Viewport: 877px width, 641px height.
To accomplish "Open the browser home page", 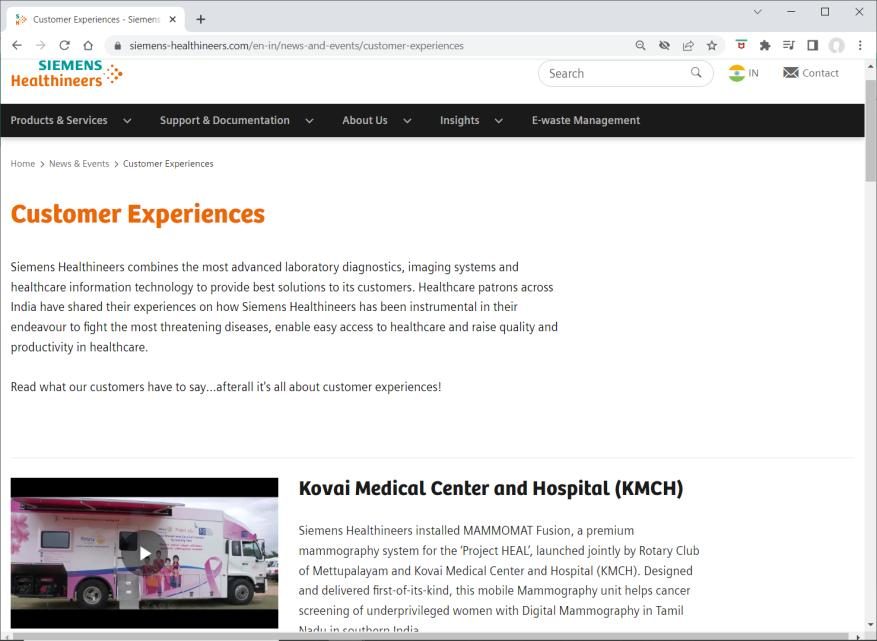I will click(x=88, y=45).
